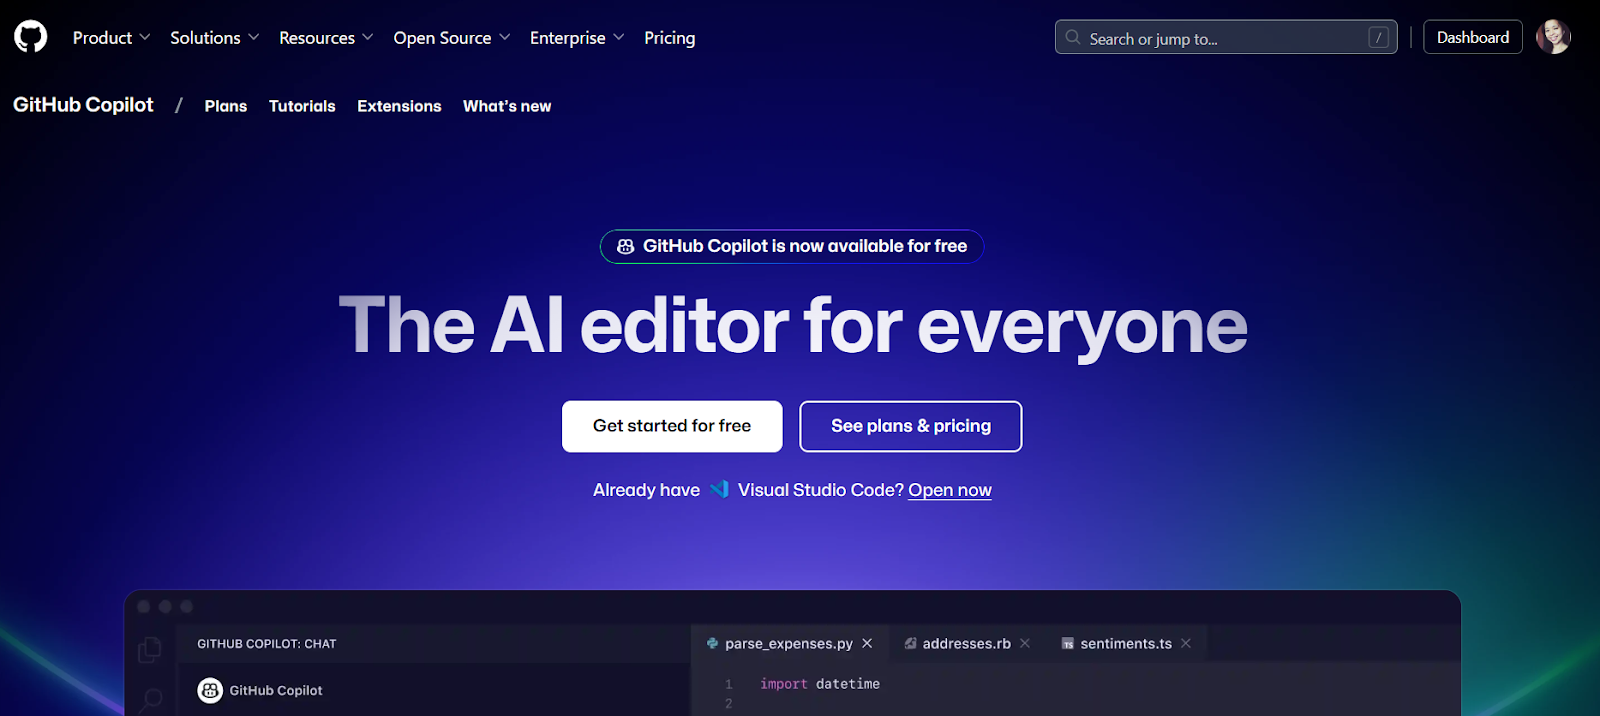This screenshot has width=1600, height=716.
Task: Focus the Search or jump to field
Action: pos(1226,37)
